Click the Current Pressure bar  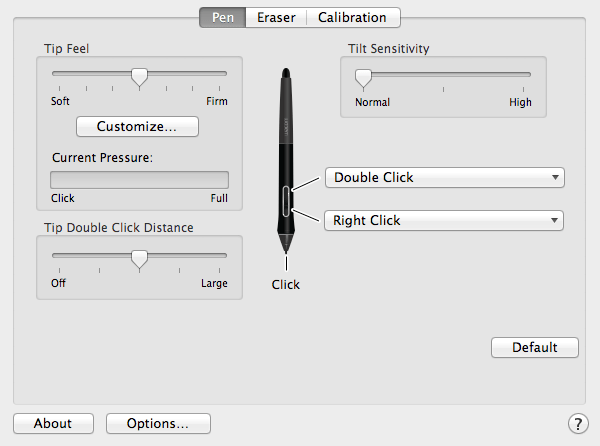click(139, 180)
